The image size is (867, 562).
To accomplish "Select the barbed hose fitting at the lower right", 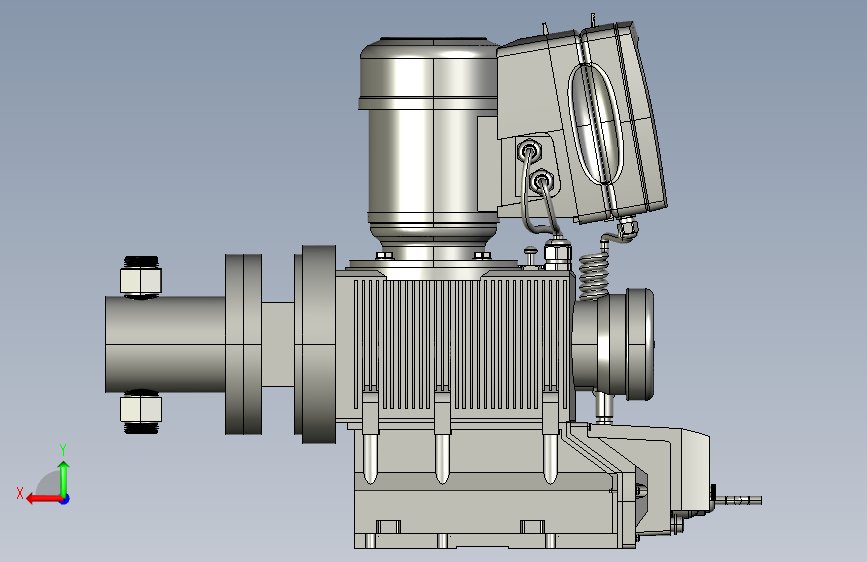I will pyautogui.click(x=738, y=500).
